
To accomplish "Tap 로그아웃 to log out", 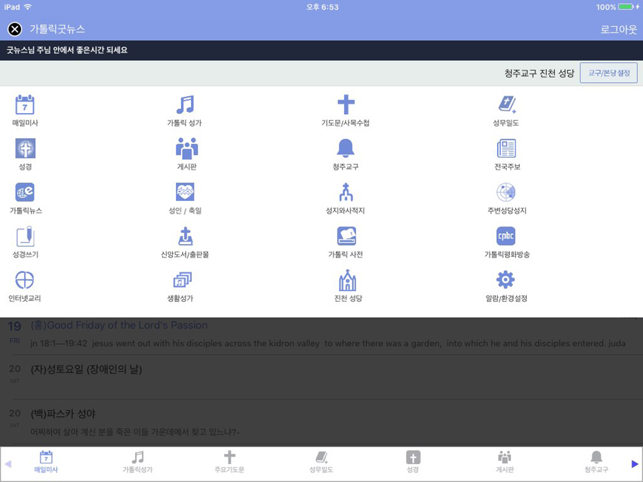I will coord(618,30).
